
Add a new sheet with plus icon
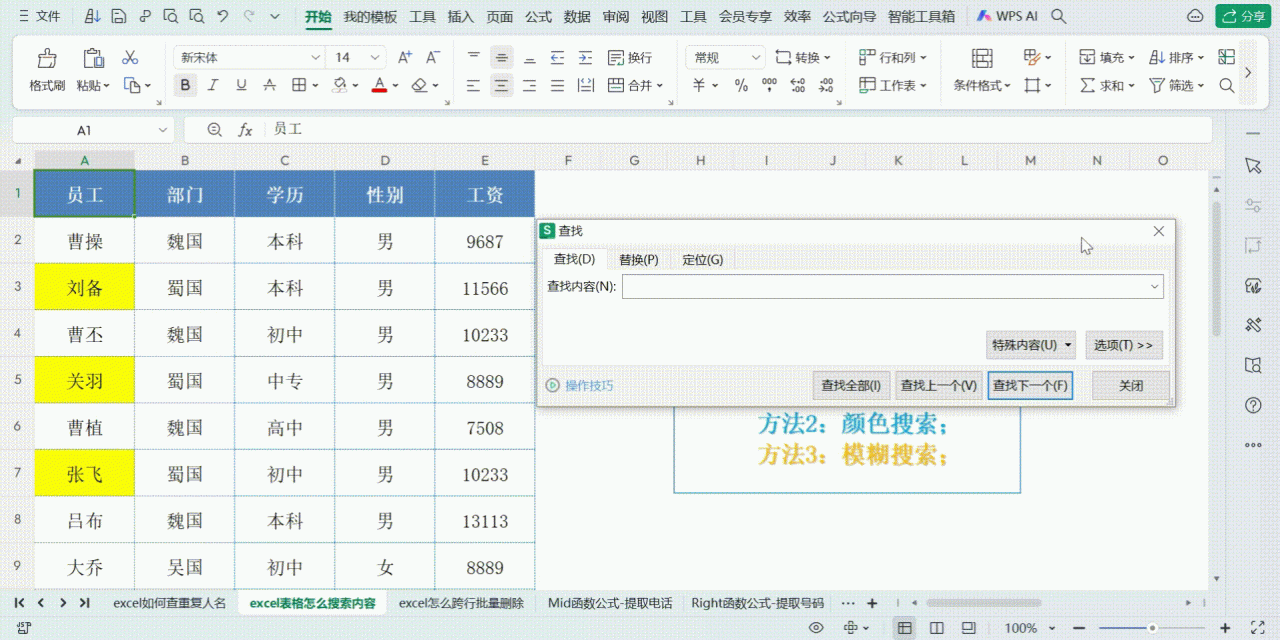(872, 603)
